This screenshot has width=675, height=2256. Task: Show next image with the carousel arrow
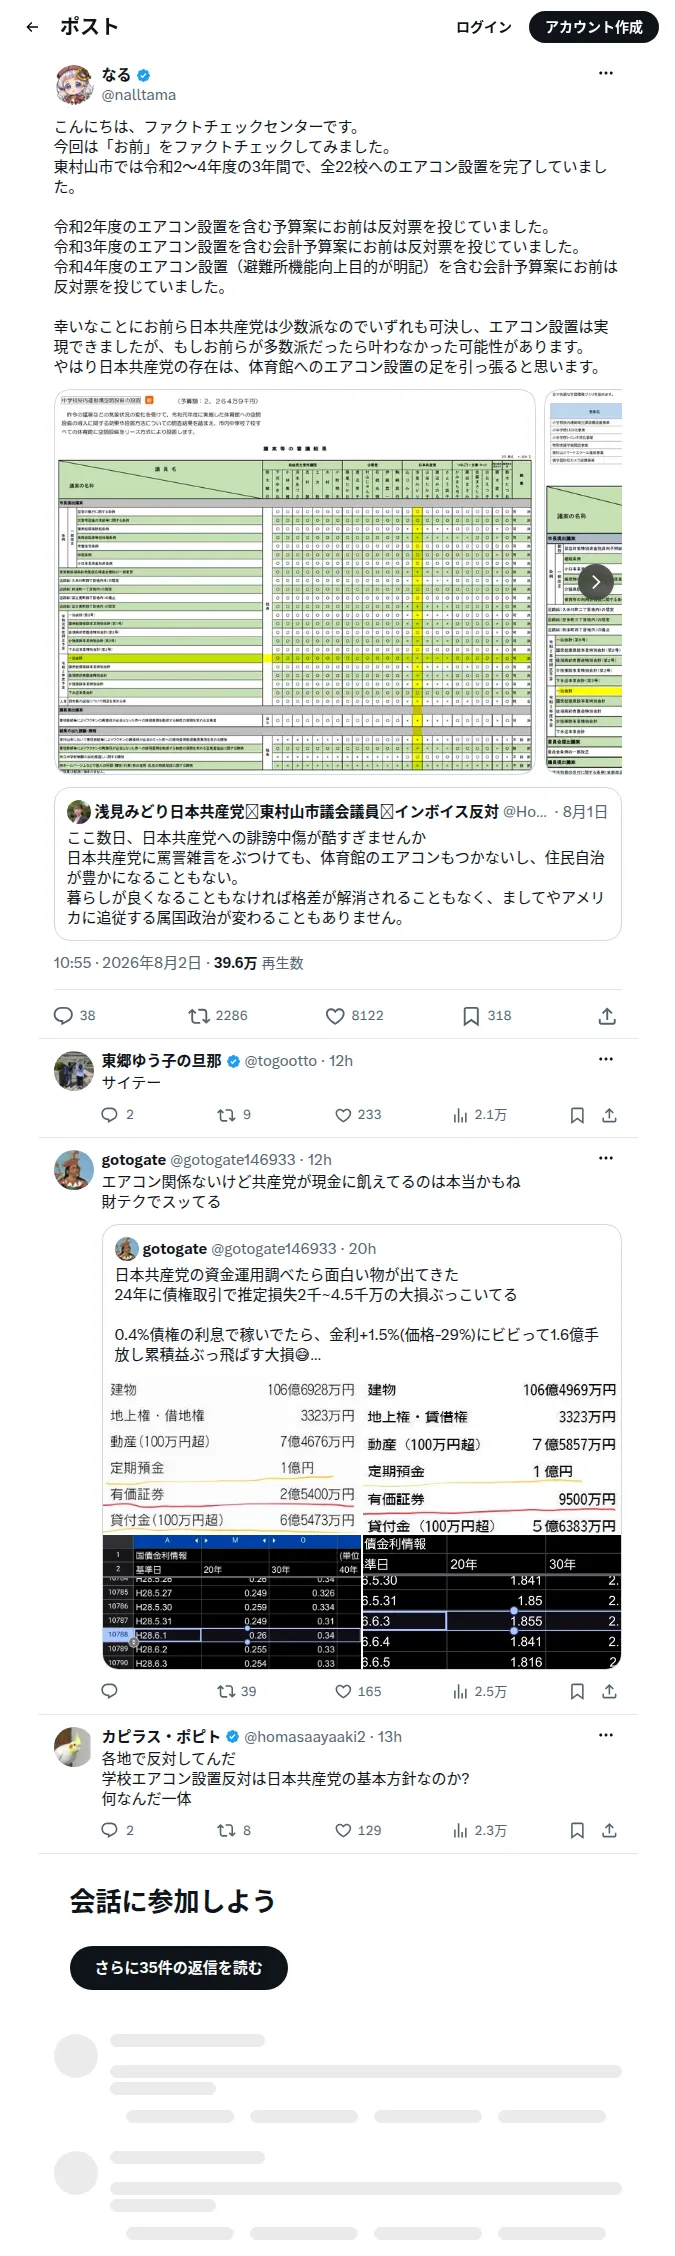click(596, 581)
